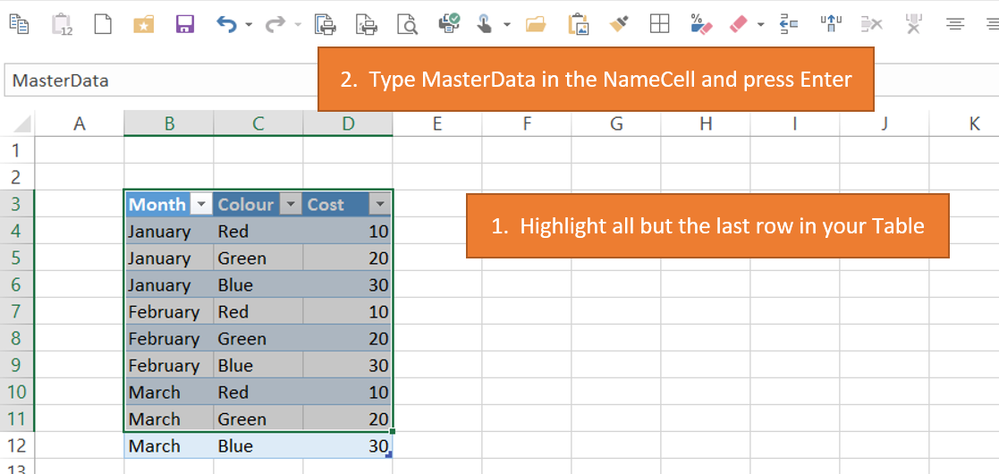Screen dimensions: 999x474
Task: Select row 3 header
Action: coord(17,205)
